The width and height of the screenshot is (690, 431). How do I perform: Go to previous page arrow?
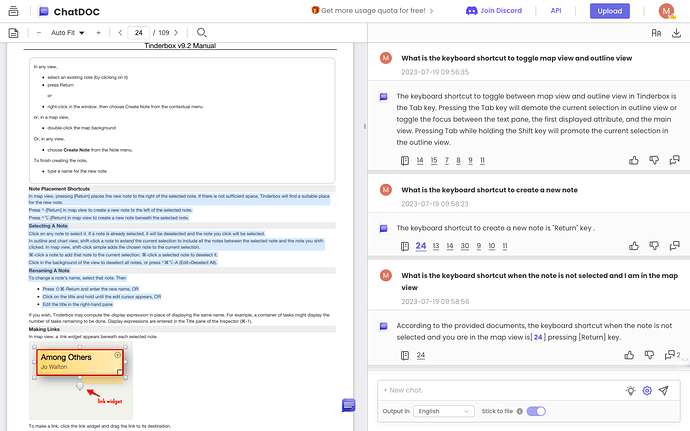point(120,33)
